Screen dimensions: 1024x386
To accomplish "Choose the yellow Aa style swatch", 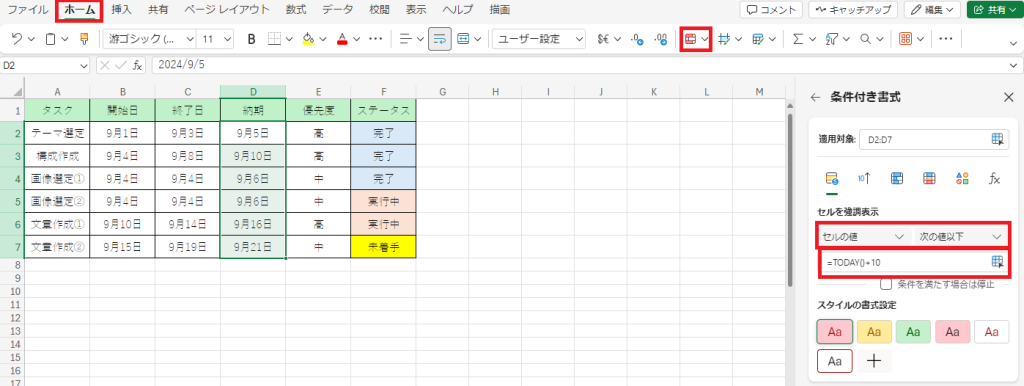I will pyautogui.click(x=874, y=332).
